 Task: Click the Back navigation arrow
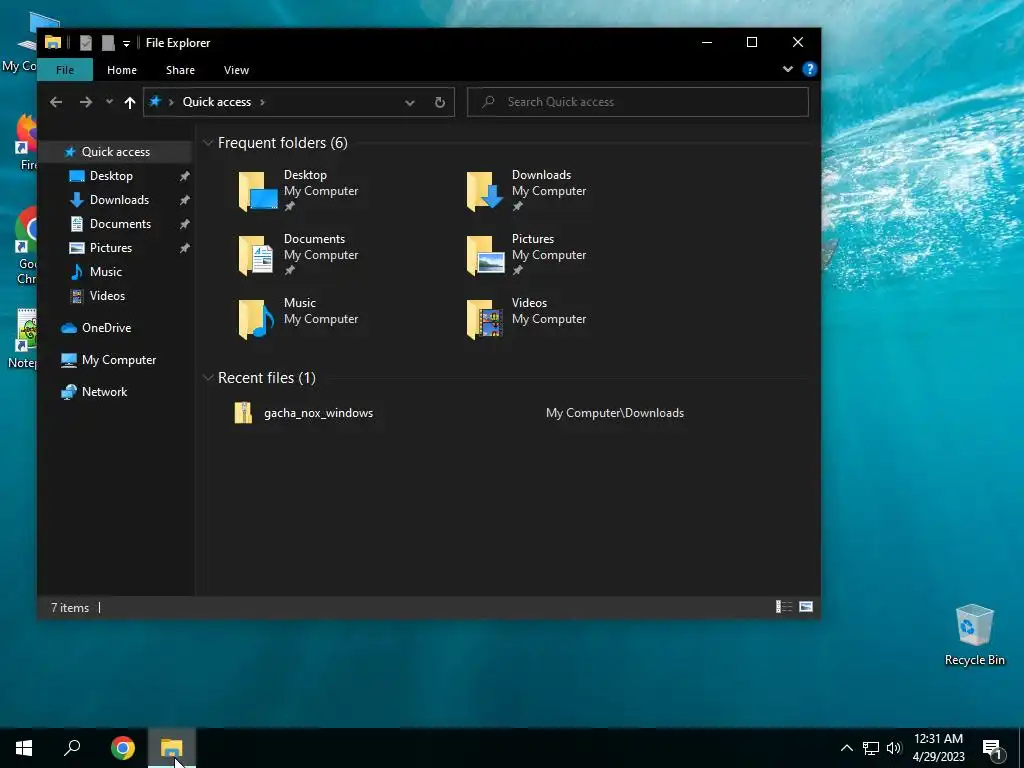coord(56,102)
